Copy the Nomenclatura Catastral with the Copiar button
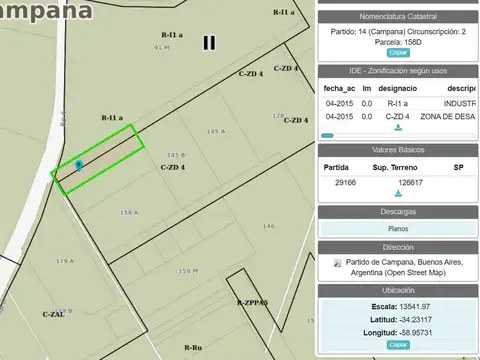Screen dimensions: 480x360 (398, 53)
